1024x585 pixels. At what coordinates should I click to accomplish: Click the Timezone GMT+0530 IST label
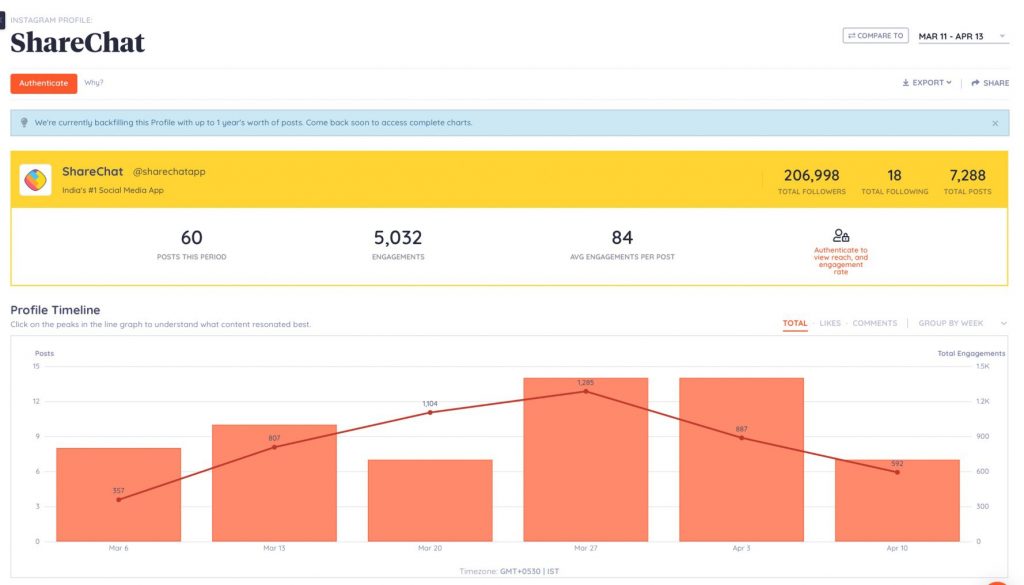(x=509, y=571)
